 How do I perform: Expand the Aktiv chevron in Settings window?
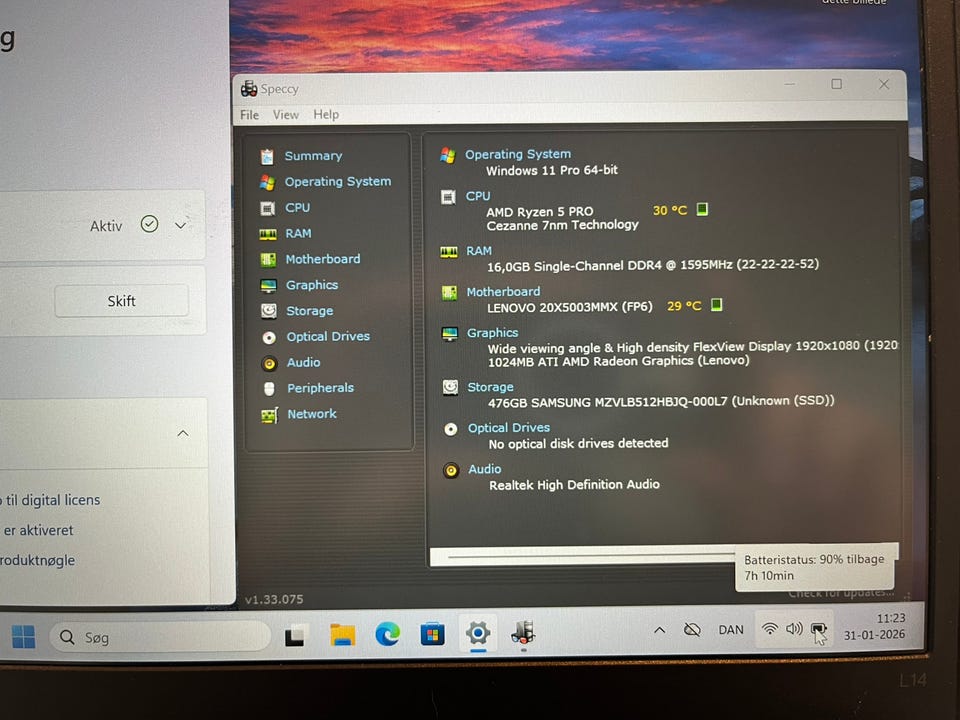coord(180,225)
